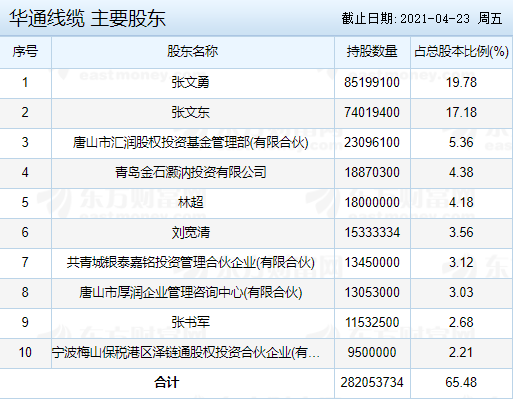Select shareholder name 林超

(190, 202)
